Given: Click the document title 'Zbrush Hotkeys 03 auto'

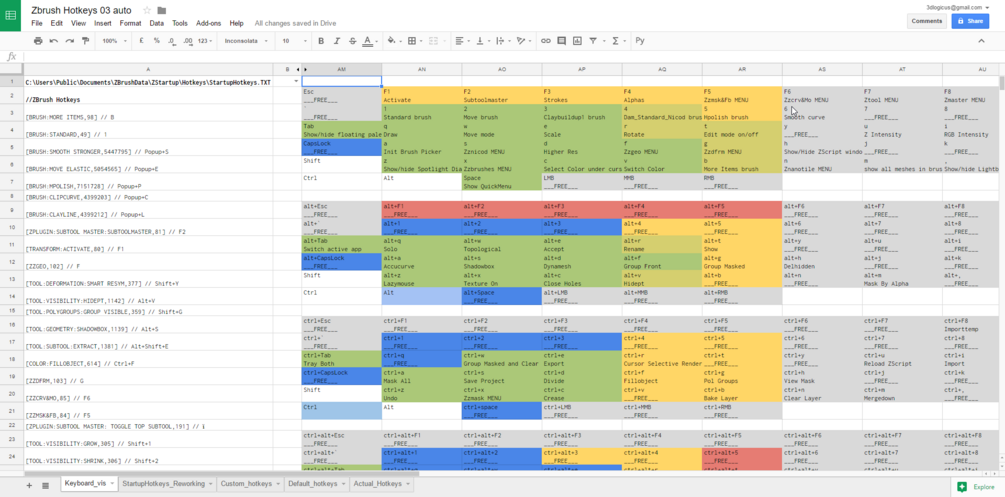Looking at the screenshot, I should pyautogui.click(x=83, y=10).
